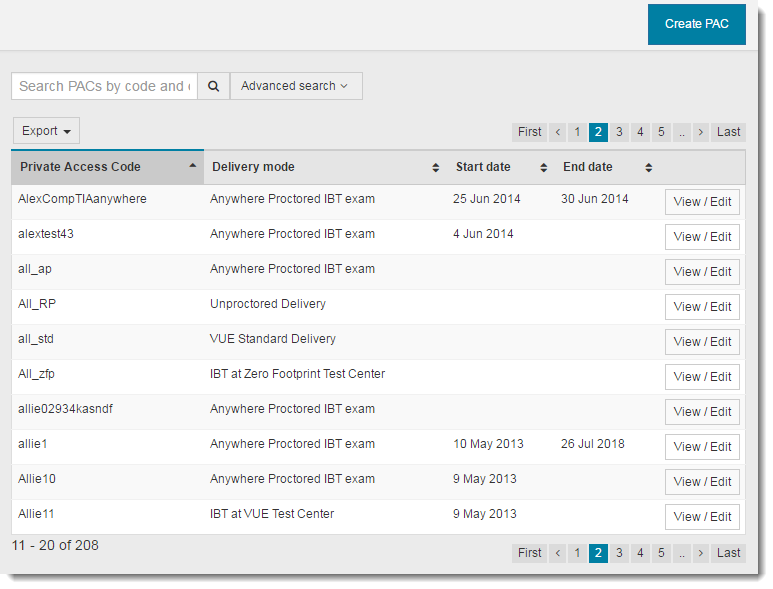Go to First page in bottom pagination

coord(529,553)
